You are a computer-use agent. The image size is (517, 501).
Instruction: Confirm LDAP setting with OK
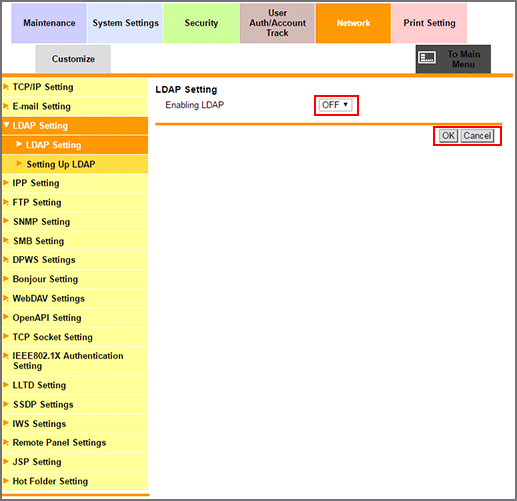(x=448, y=136)
